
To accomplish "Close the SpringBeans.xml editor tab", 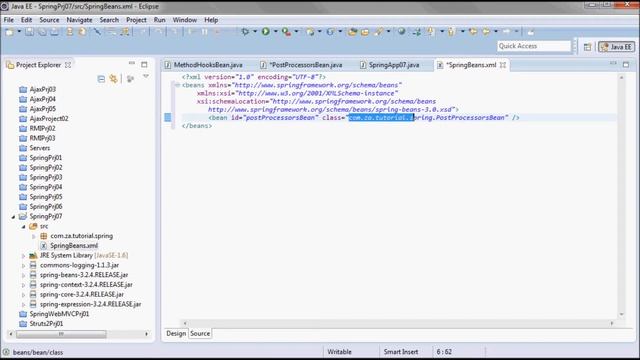I will 503,65.
